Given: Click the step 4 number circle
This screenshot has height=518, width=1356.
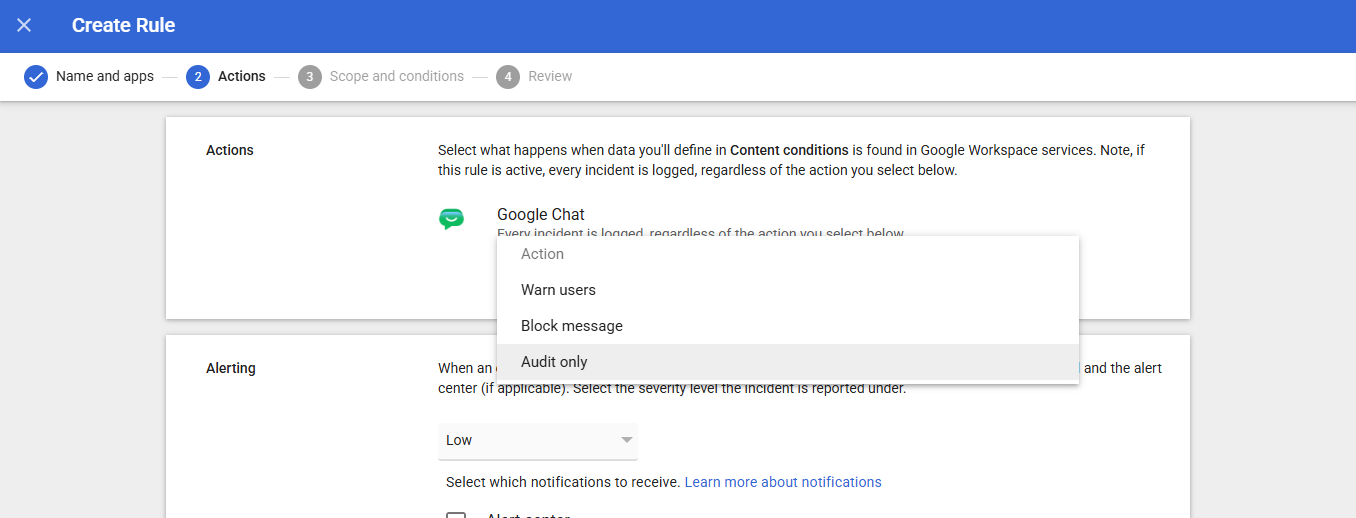Looking at the screenshot, I should (508, 77).
